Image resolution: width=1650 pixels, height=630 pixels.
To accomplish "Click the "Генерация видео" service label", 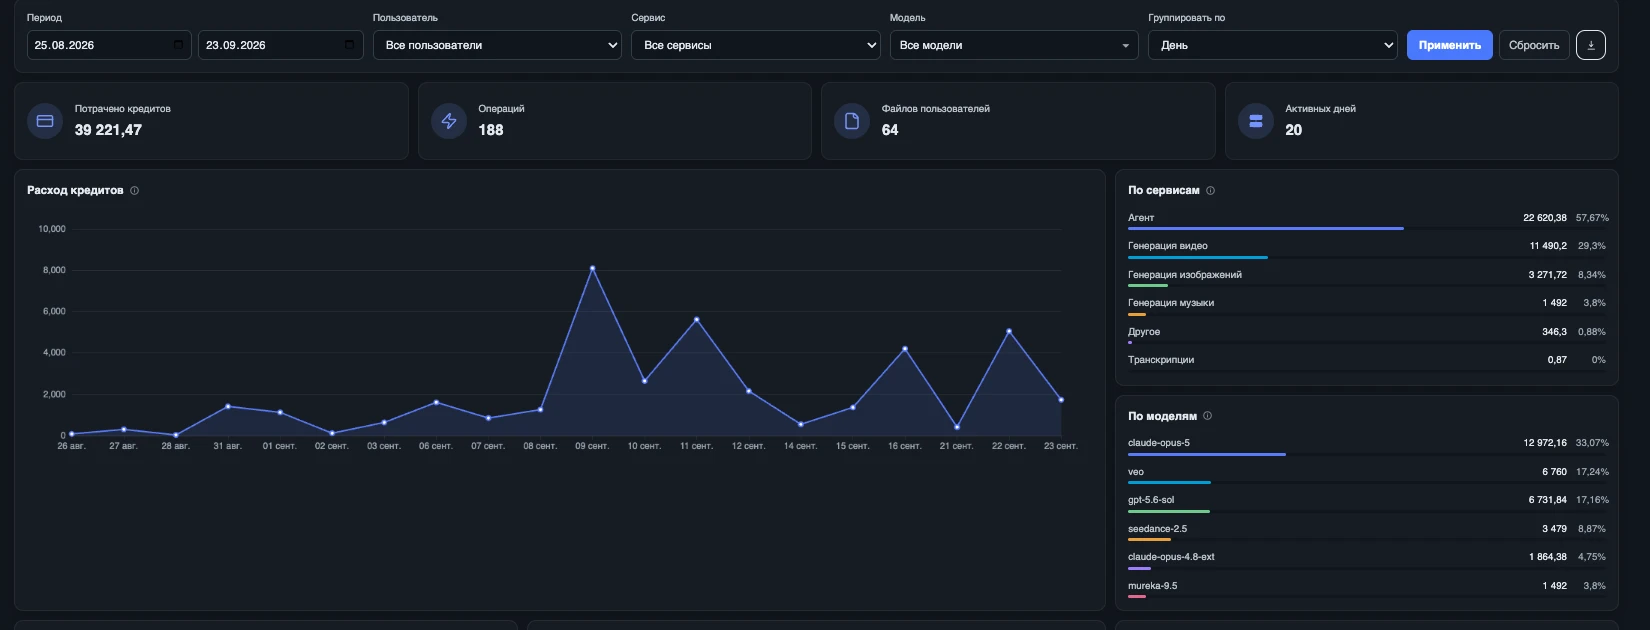I will [x=1168, y=246].
